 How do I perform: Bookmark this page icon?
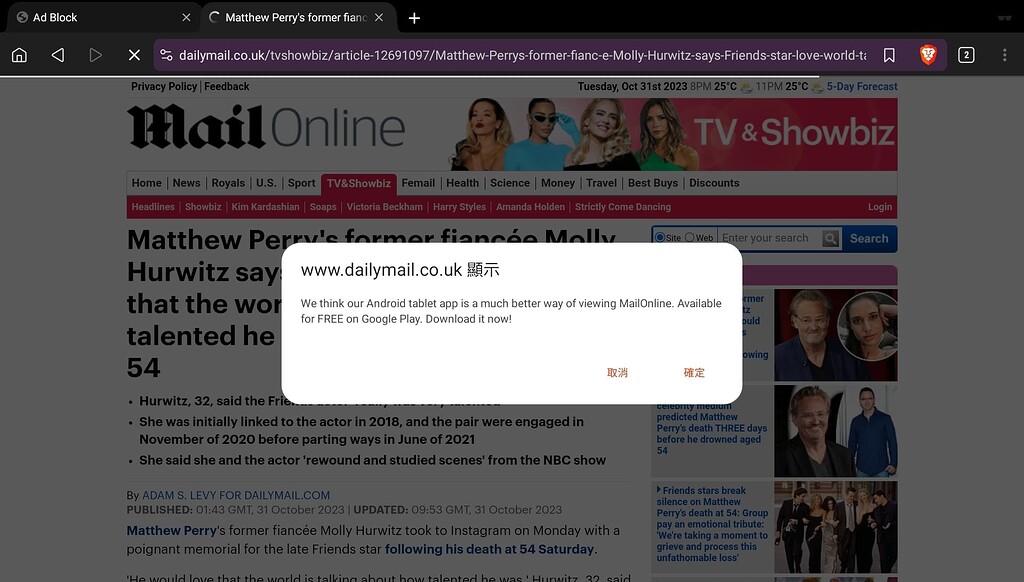click(889, 55)
